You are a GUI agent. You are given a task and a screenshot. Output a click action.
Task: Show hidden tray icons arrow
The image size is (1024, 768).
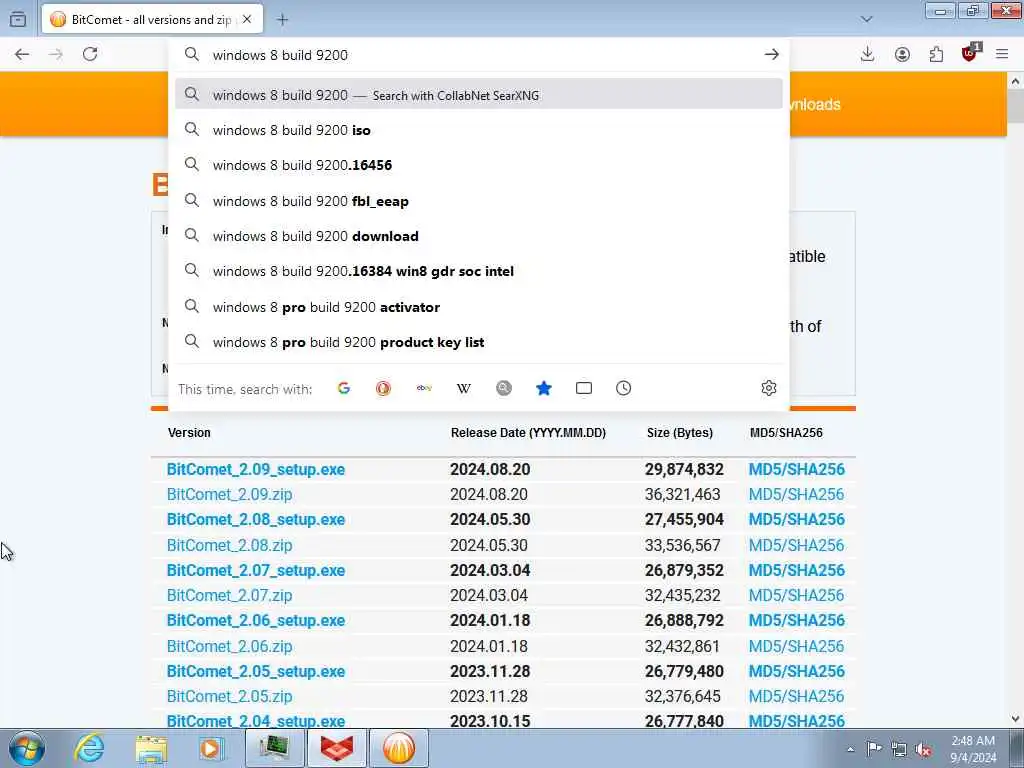click(x=850, y=749)
